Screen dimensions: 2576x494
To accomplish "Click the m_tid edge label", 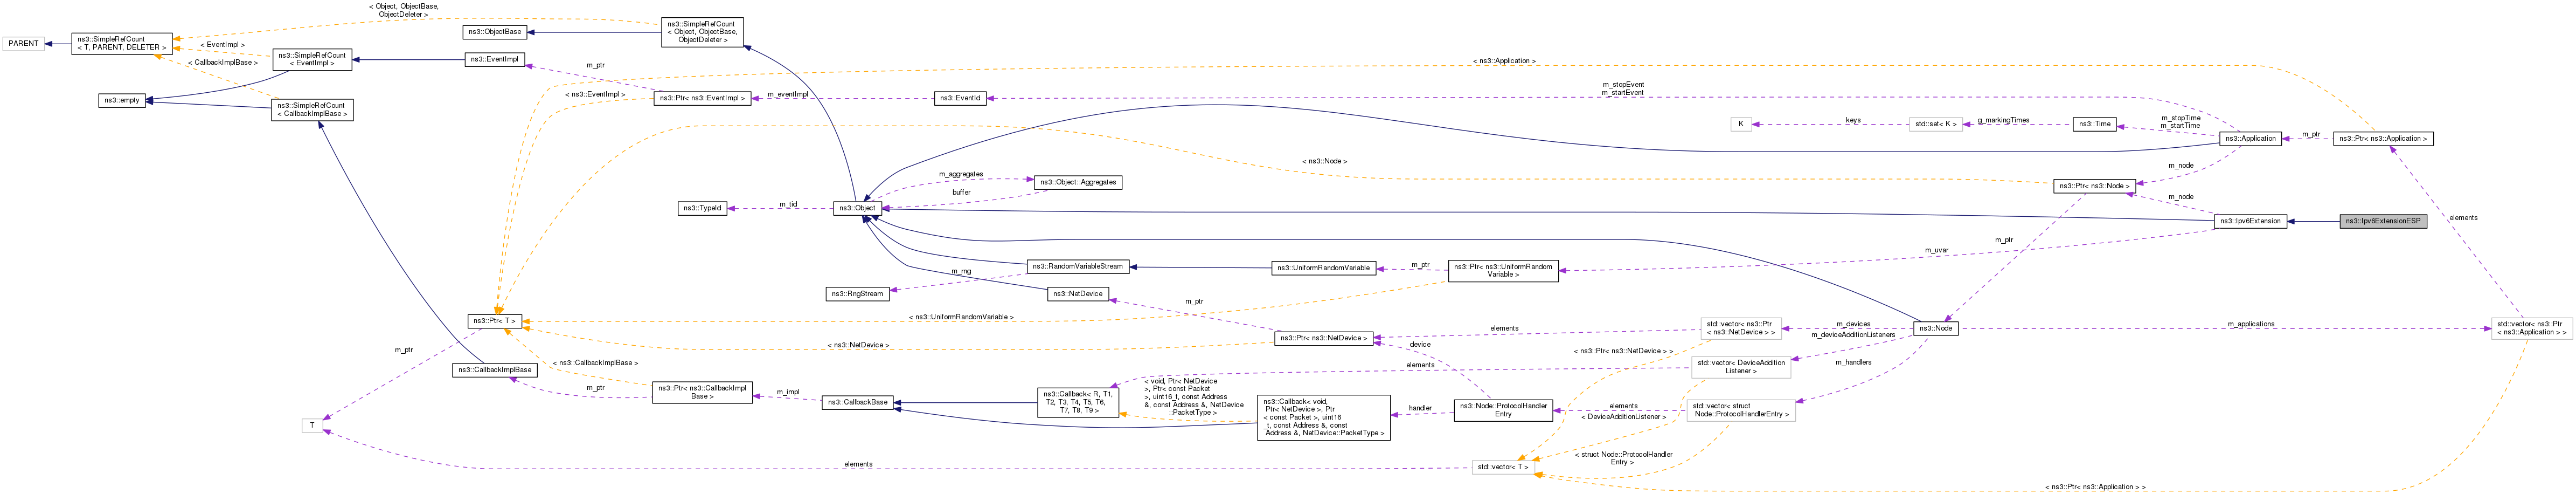I will click(788, 204).
